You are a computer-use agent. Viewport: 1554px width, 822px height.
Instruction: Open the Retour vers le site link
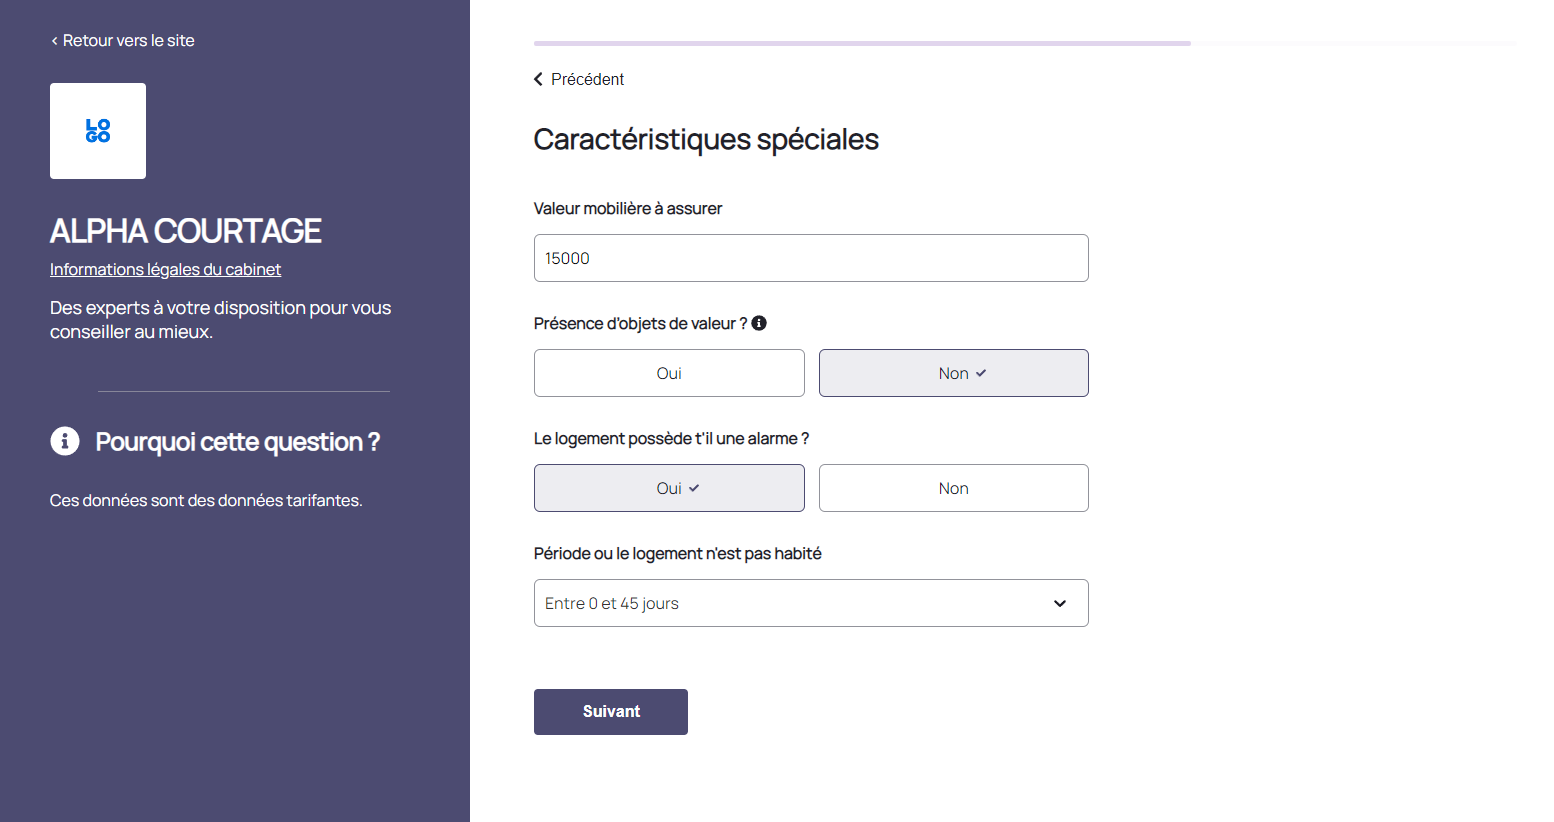point(128,41)
